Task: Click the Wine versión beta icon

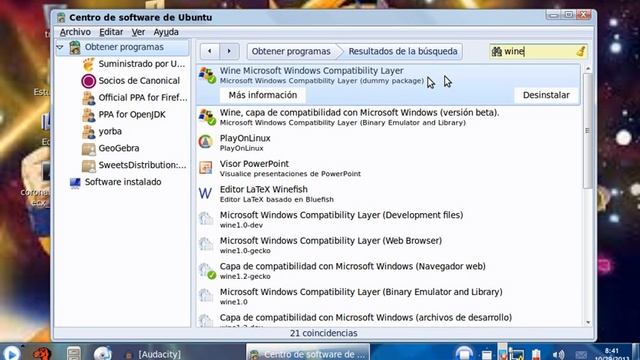Action: (207, 117)
